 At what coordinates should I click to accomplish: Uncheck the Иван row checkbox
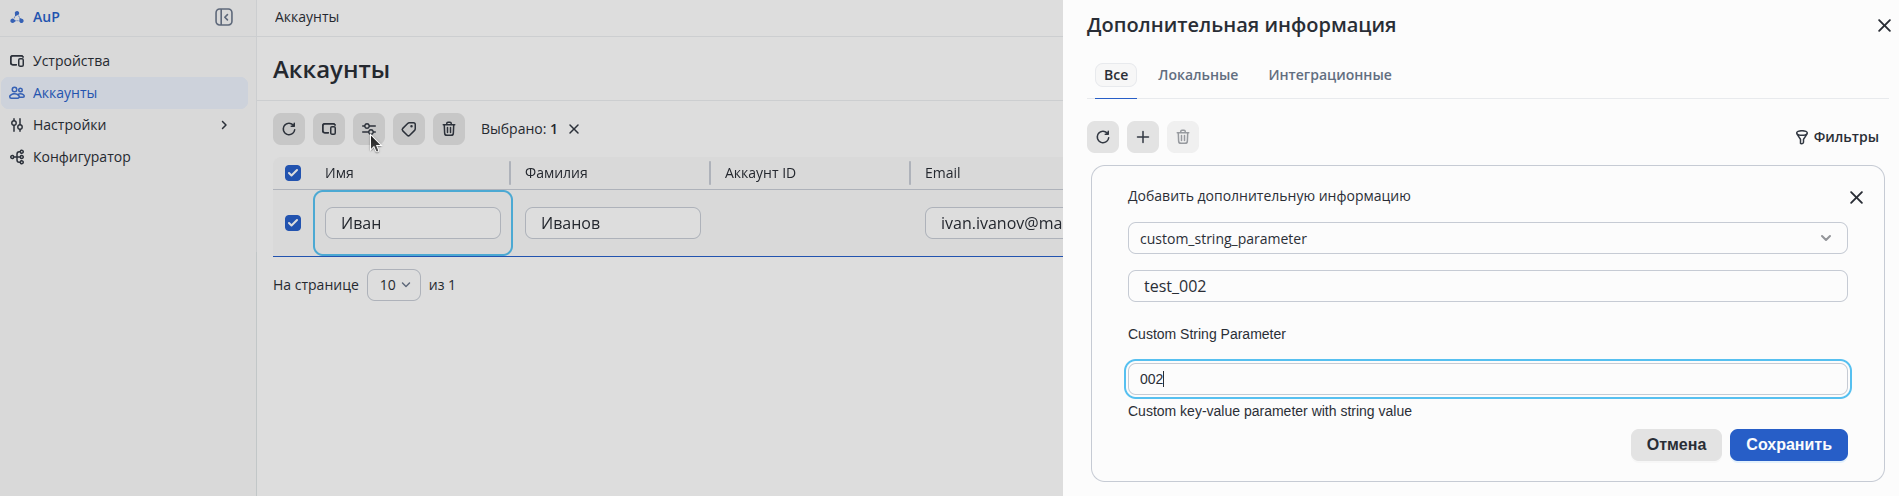pos(293,223)
